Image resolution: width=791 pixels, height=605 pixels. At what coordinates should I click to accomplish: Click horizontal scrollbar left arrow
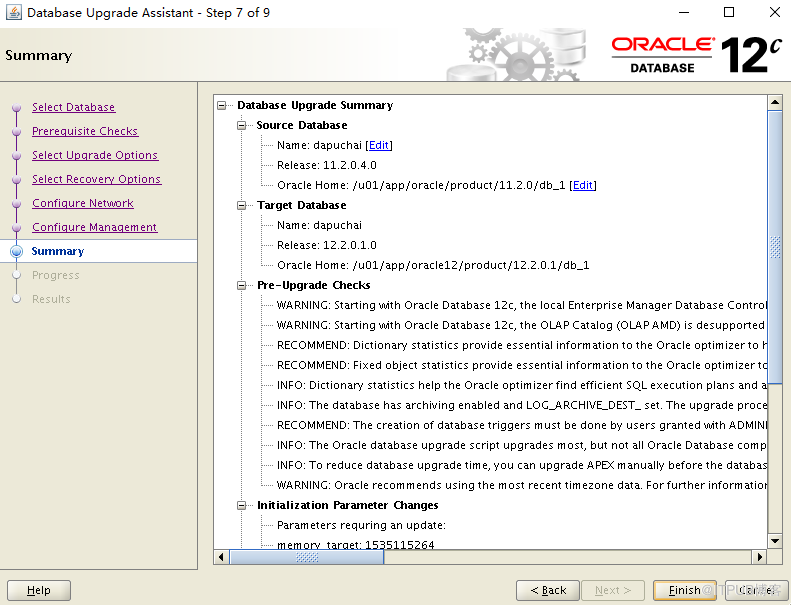point(221,557)
